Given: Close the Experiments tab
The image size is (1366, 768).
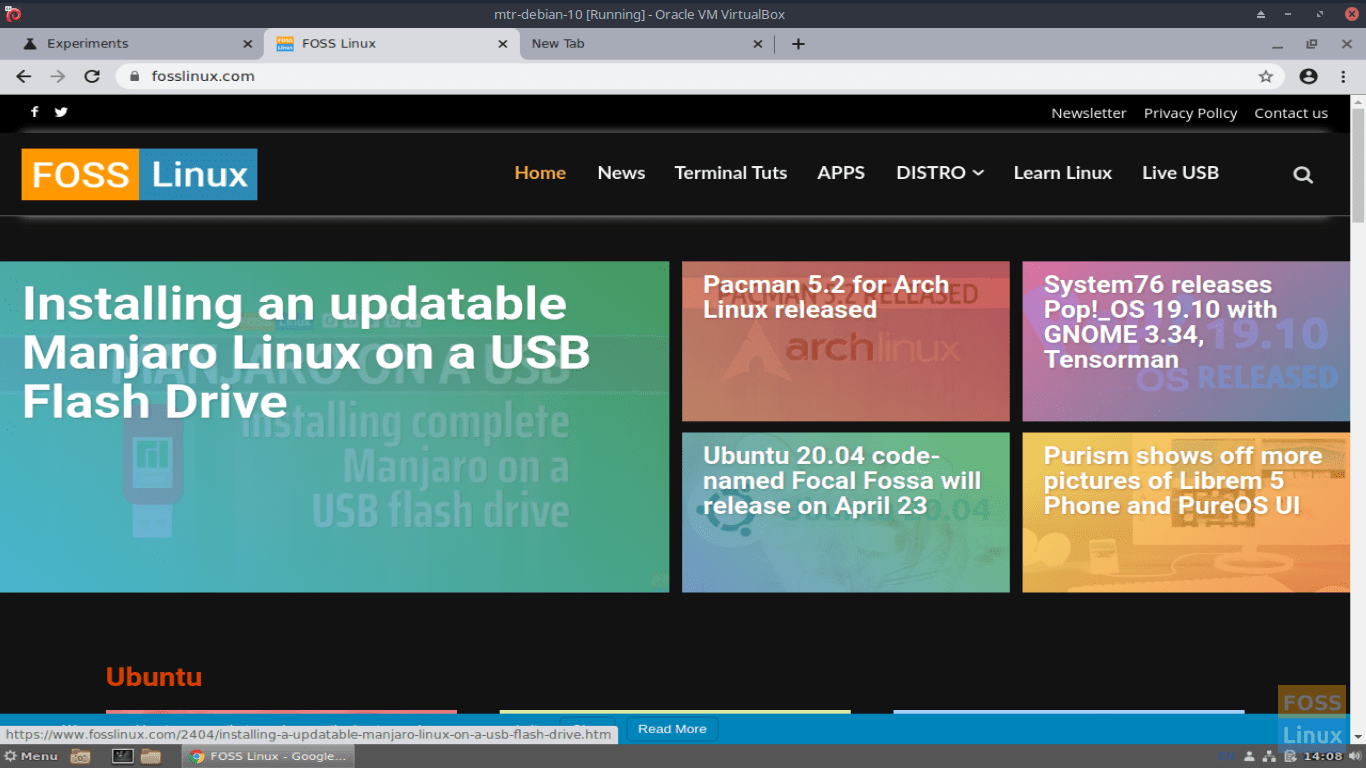Looking at the screenshot, I should (248, 44).
